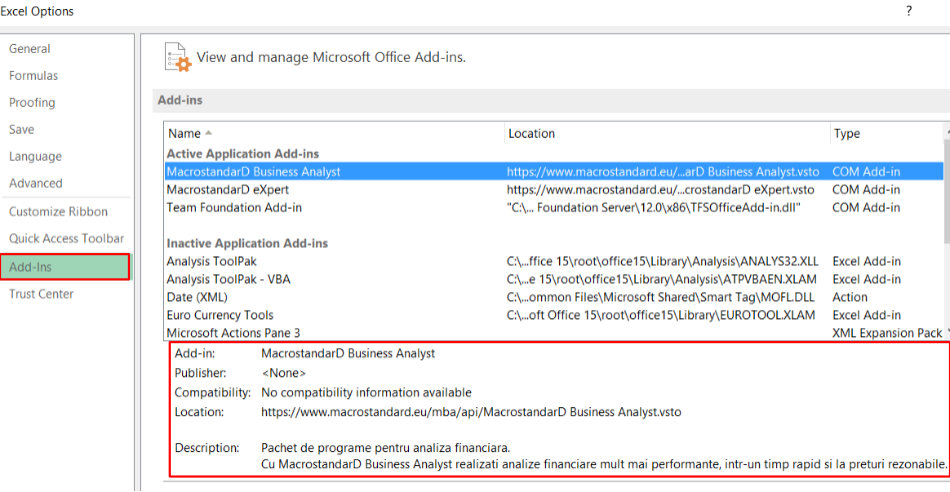Screen dimensions: 950x492
Task: Open the Customize Ribbon category
Action: [58, 212]
